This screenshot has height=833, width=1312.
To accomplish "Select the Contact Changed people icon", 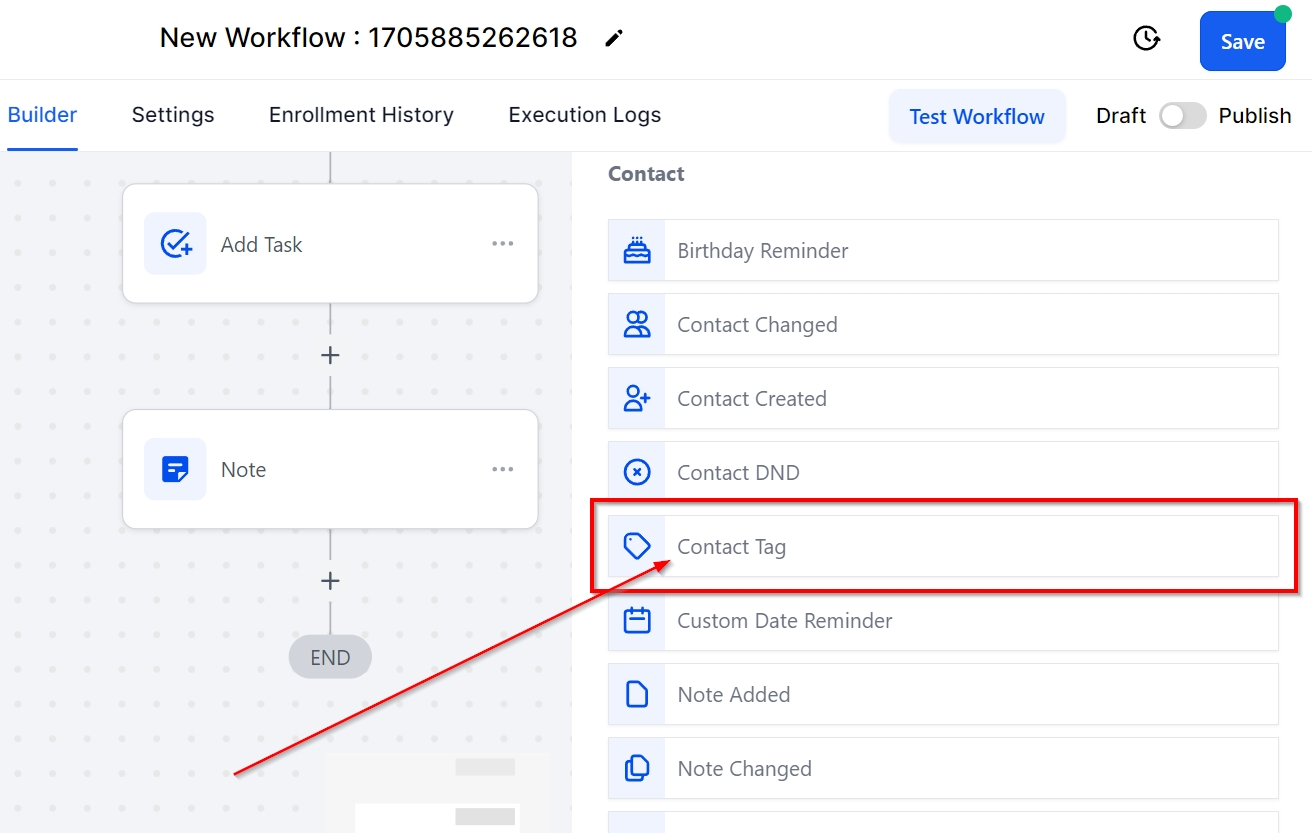I will pos(637,324).
